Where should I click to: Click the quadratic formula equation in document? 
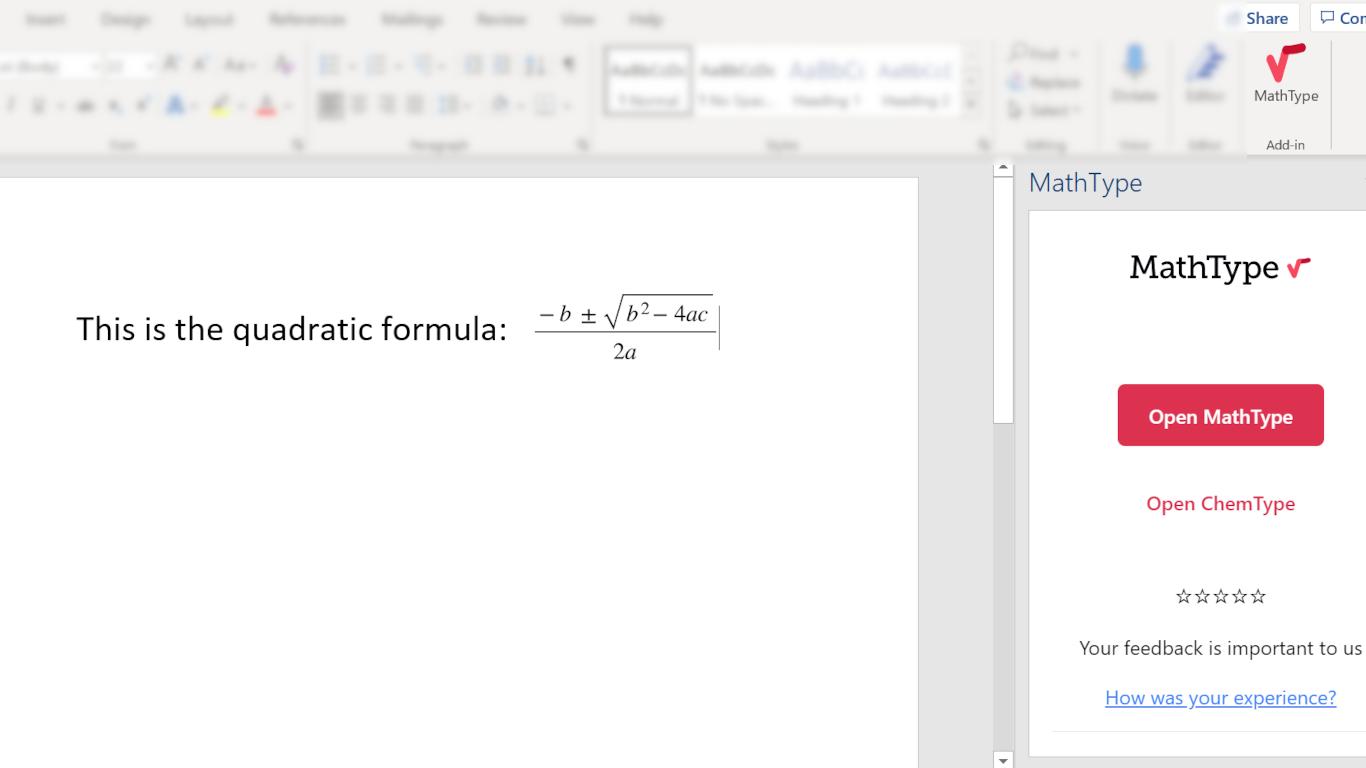tap(625, 328)
